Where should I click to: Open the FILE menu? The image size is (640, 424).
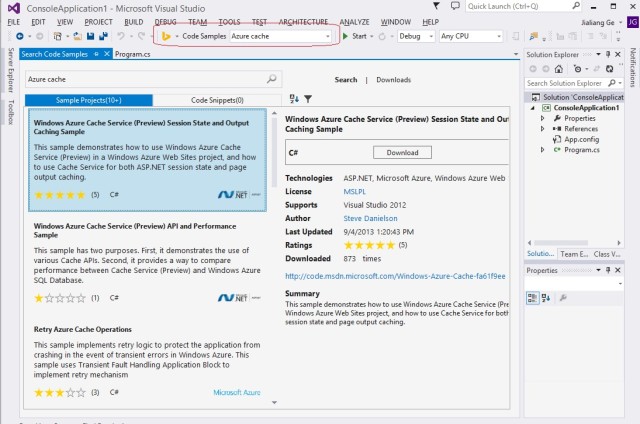click(13, 22)
